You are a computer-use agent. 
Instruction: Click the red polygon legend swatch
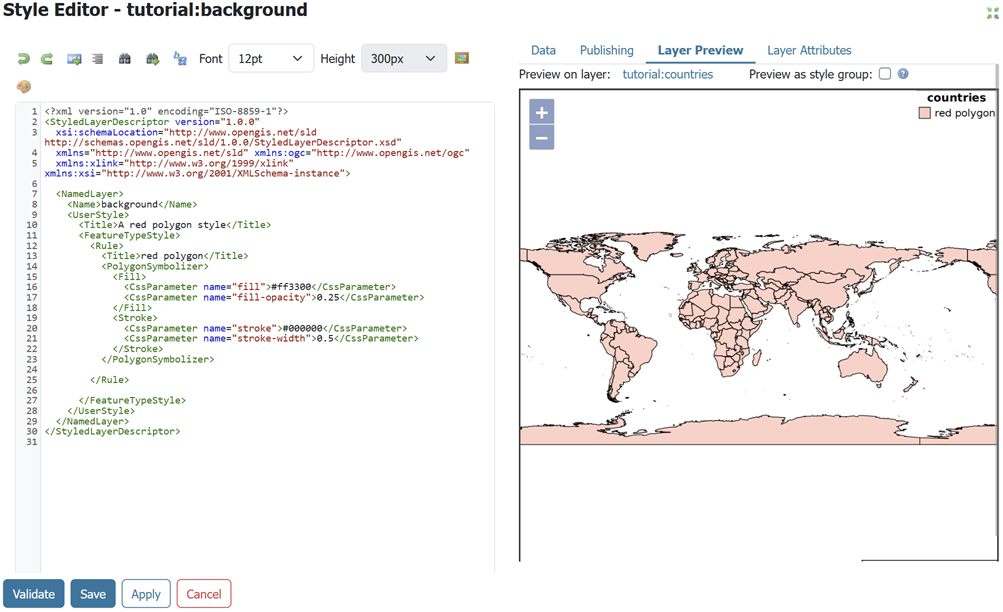924,113
